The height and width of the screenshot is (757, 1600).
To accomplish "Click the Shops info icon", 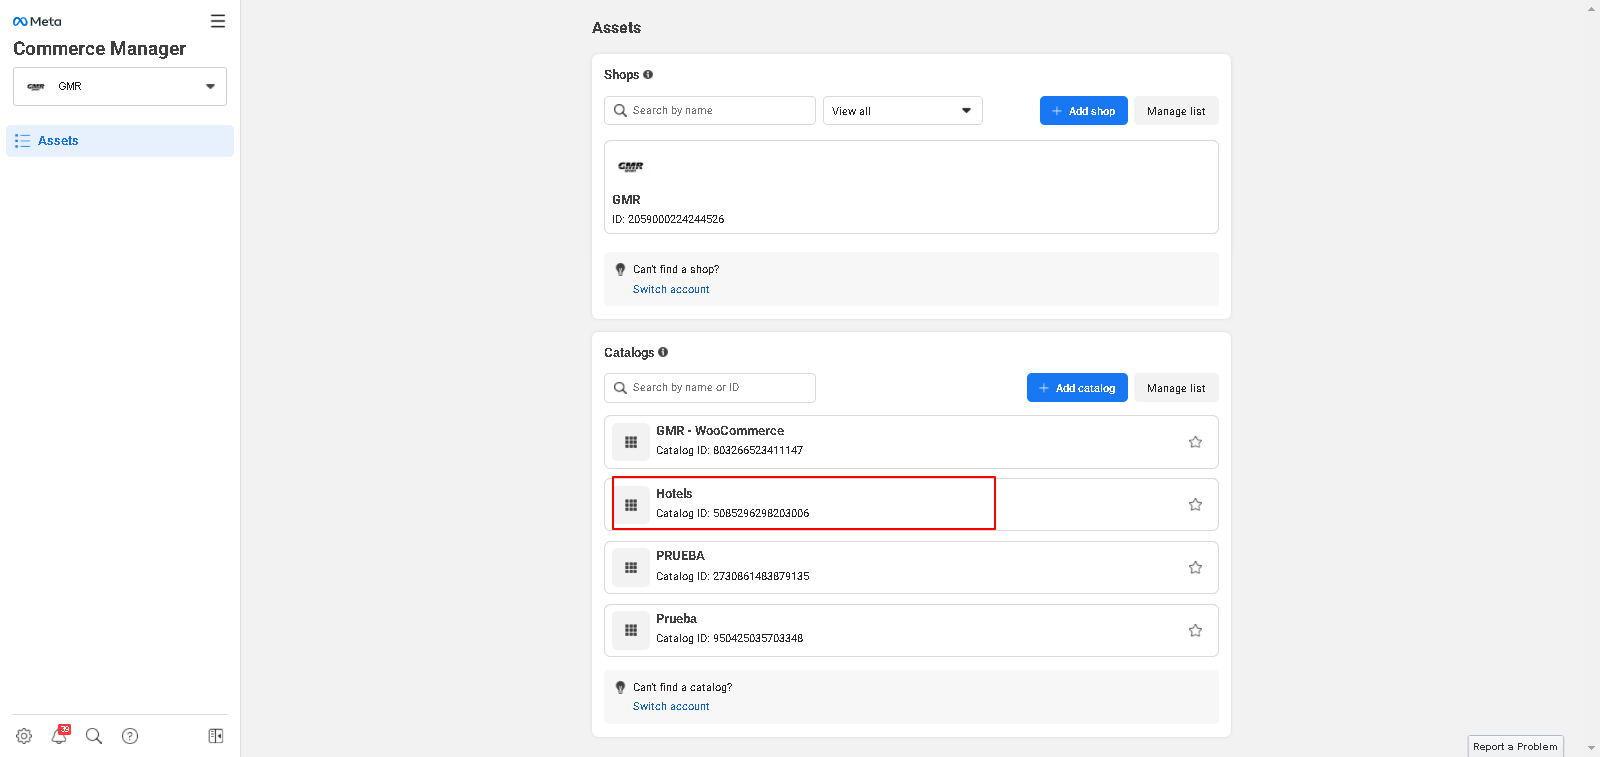I will point(648,74).
